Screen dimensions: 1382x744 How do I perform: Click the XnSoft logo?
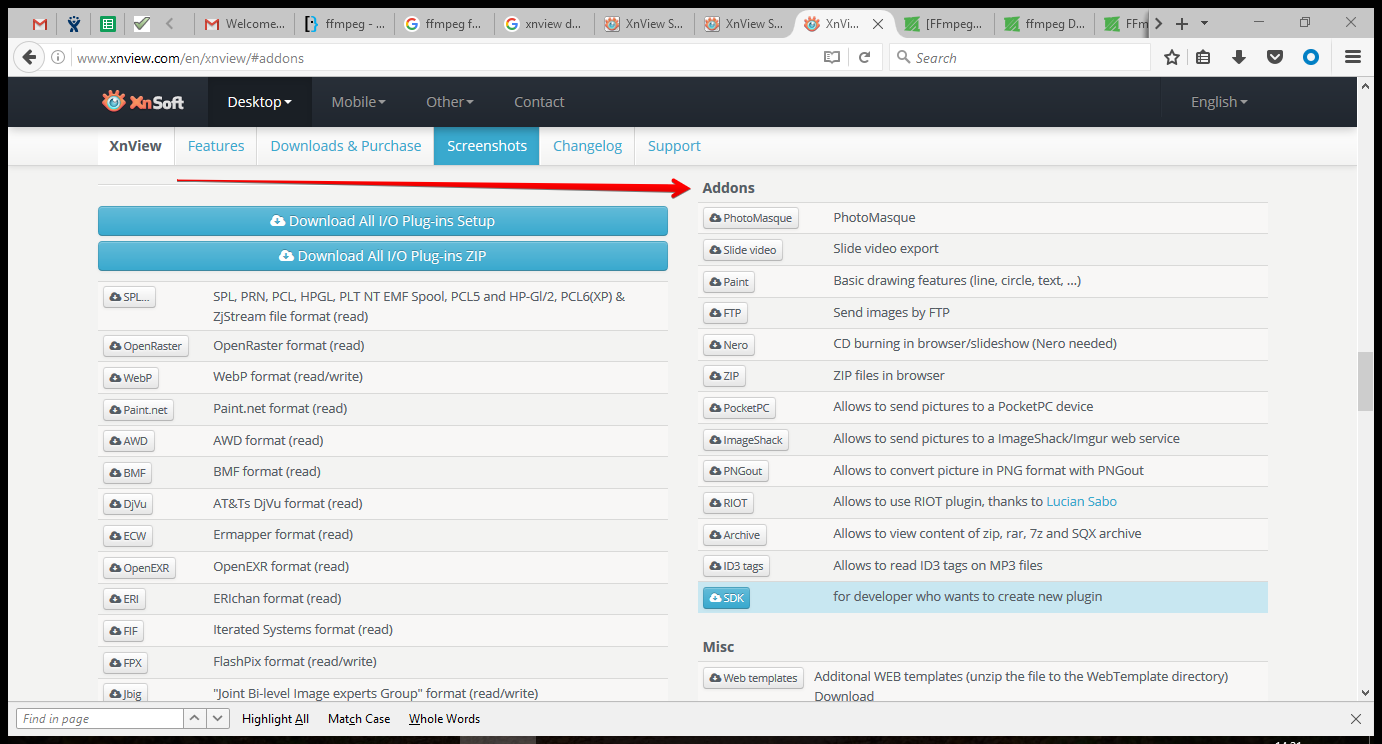[142, 101]
